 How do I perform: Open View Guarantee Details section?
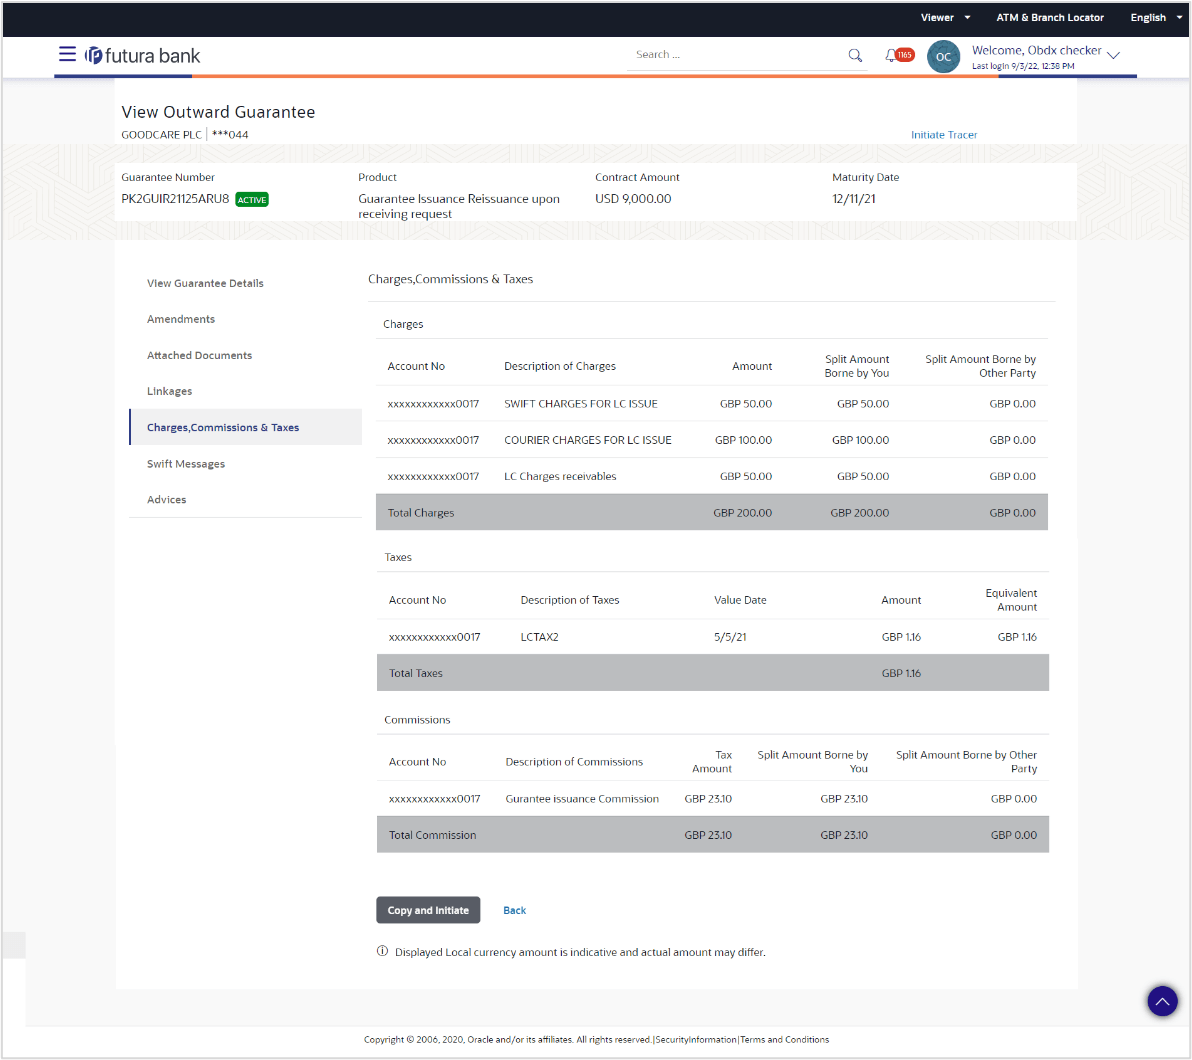coord(205,283)
